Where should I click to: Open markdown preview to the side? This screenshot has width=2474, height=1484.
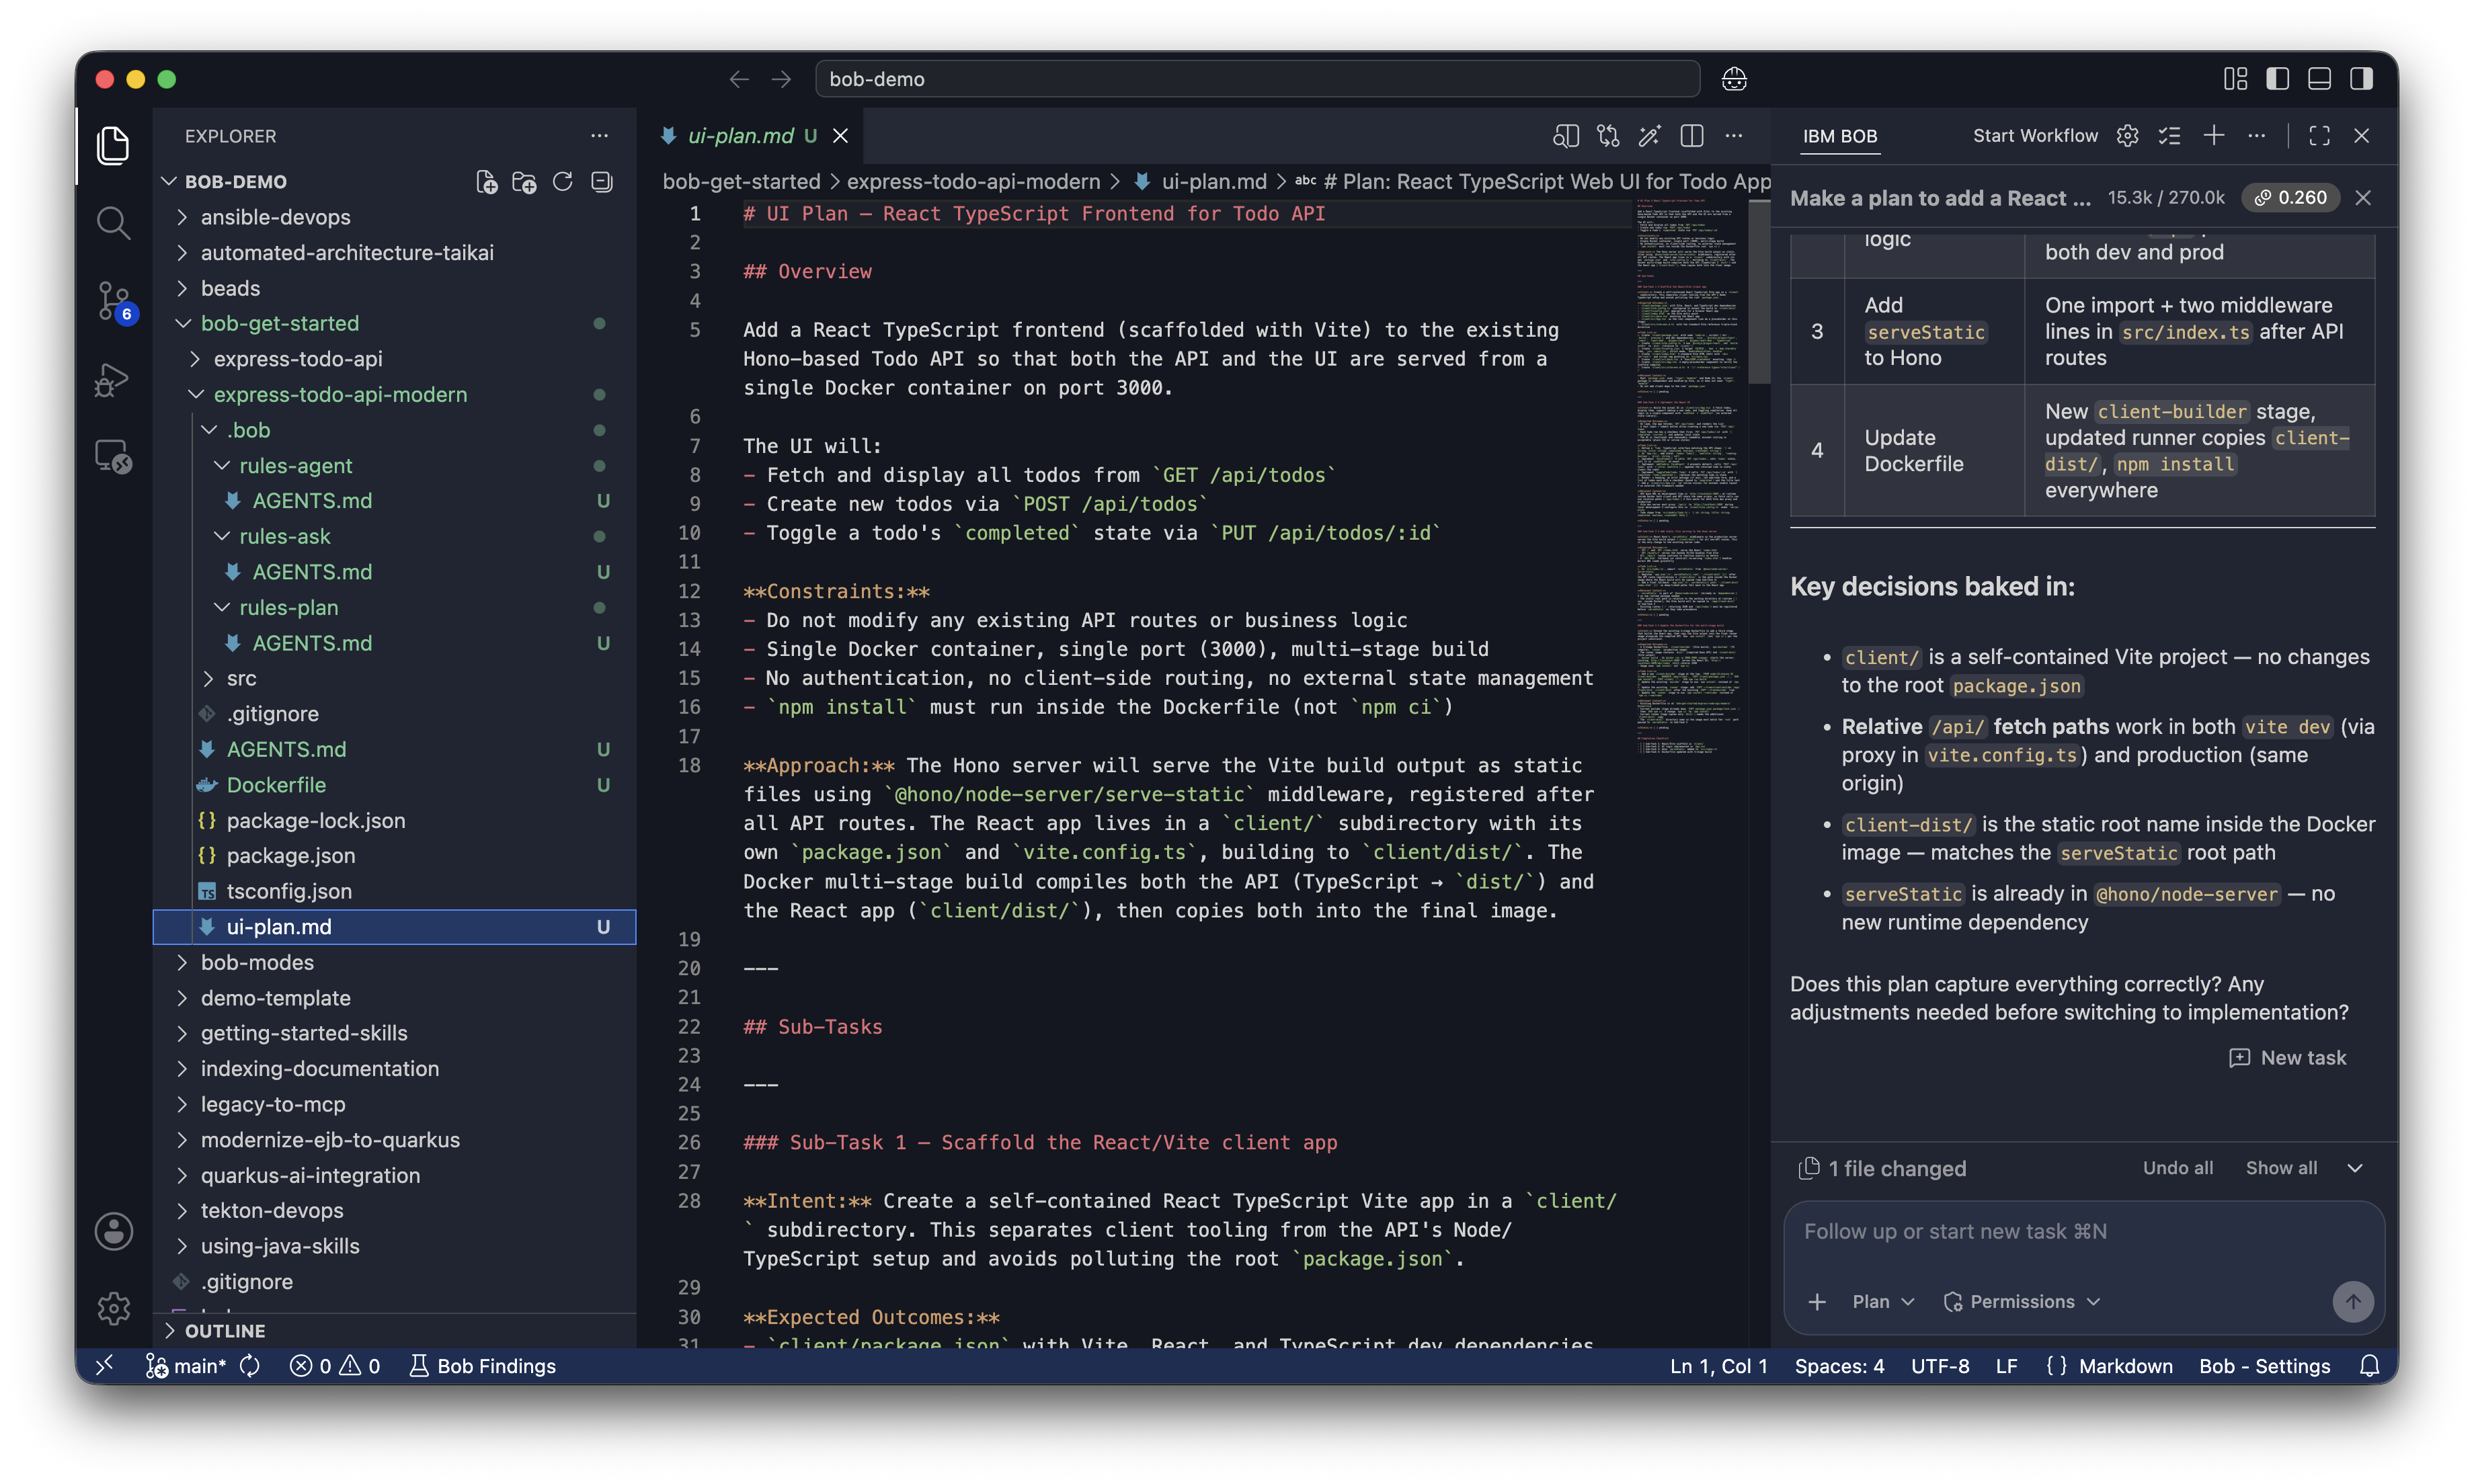(x=1566, y=136)
